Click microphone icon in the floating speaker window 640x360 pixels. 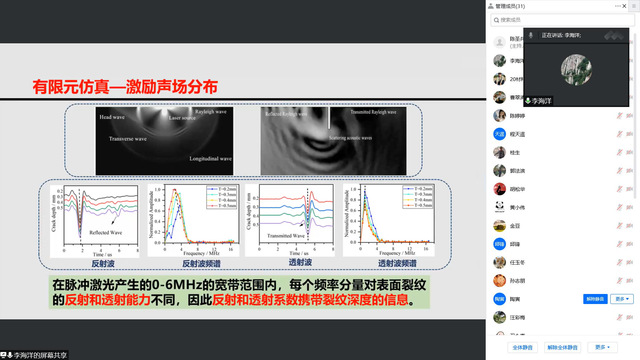click(531, 36)
